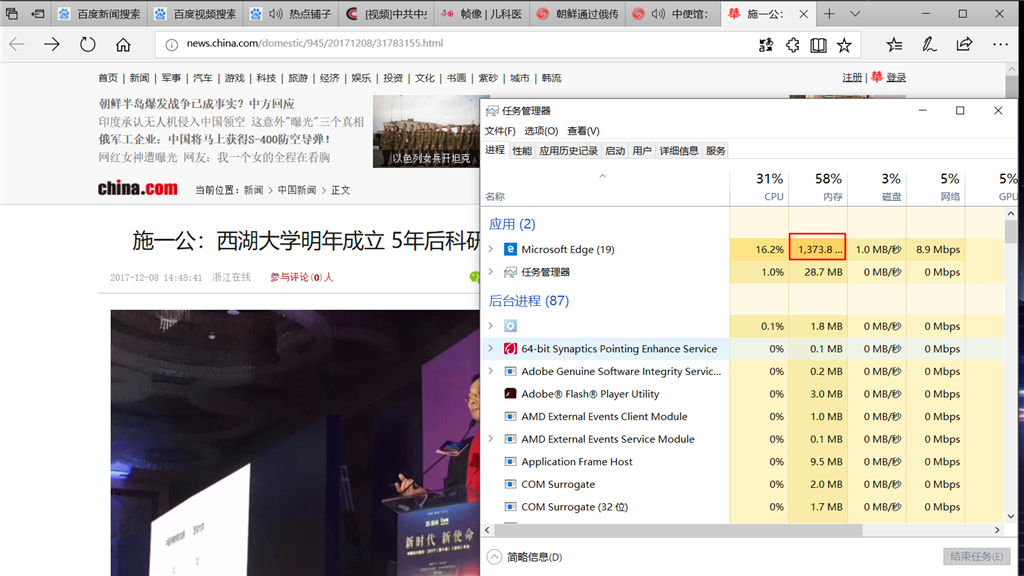Screen dimensions: 1024x576
Task: Add page to favorites with star icon
Action: pos(844,44)
